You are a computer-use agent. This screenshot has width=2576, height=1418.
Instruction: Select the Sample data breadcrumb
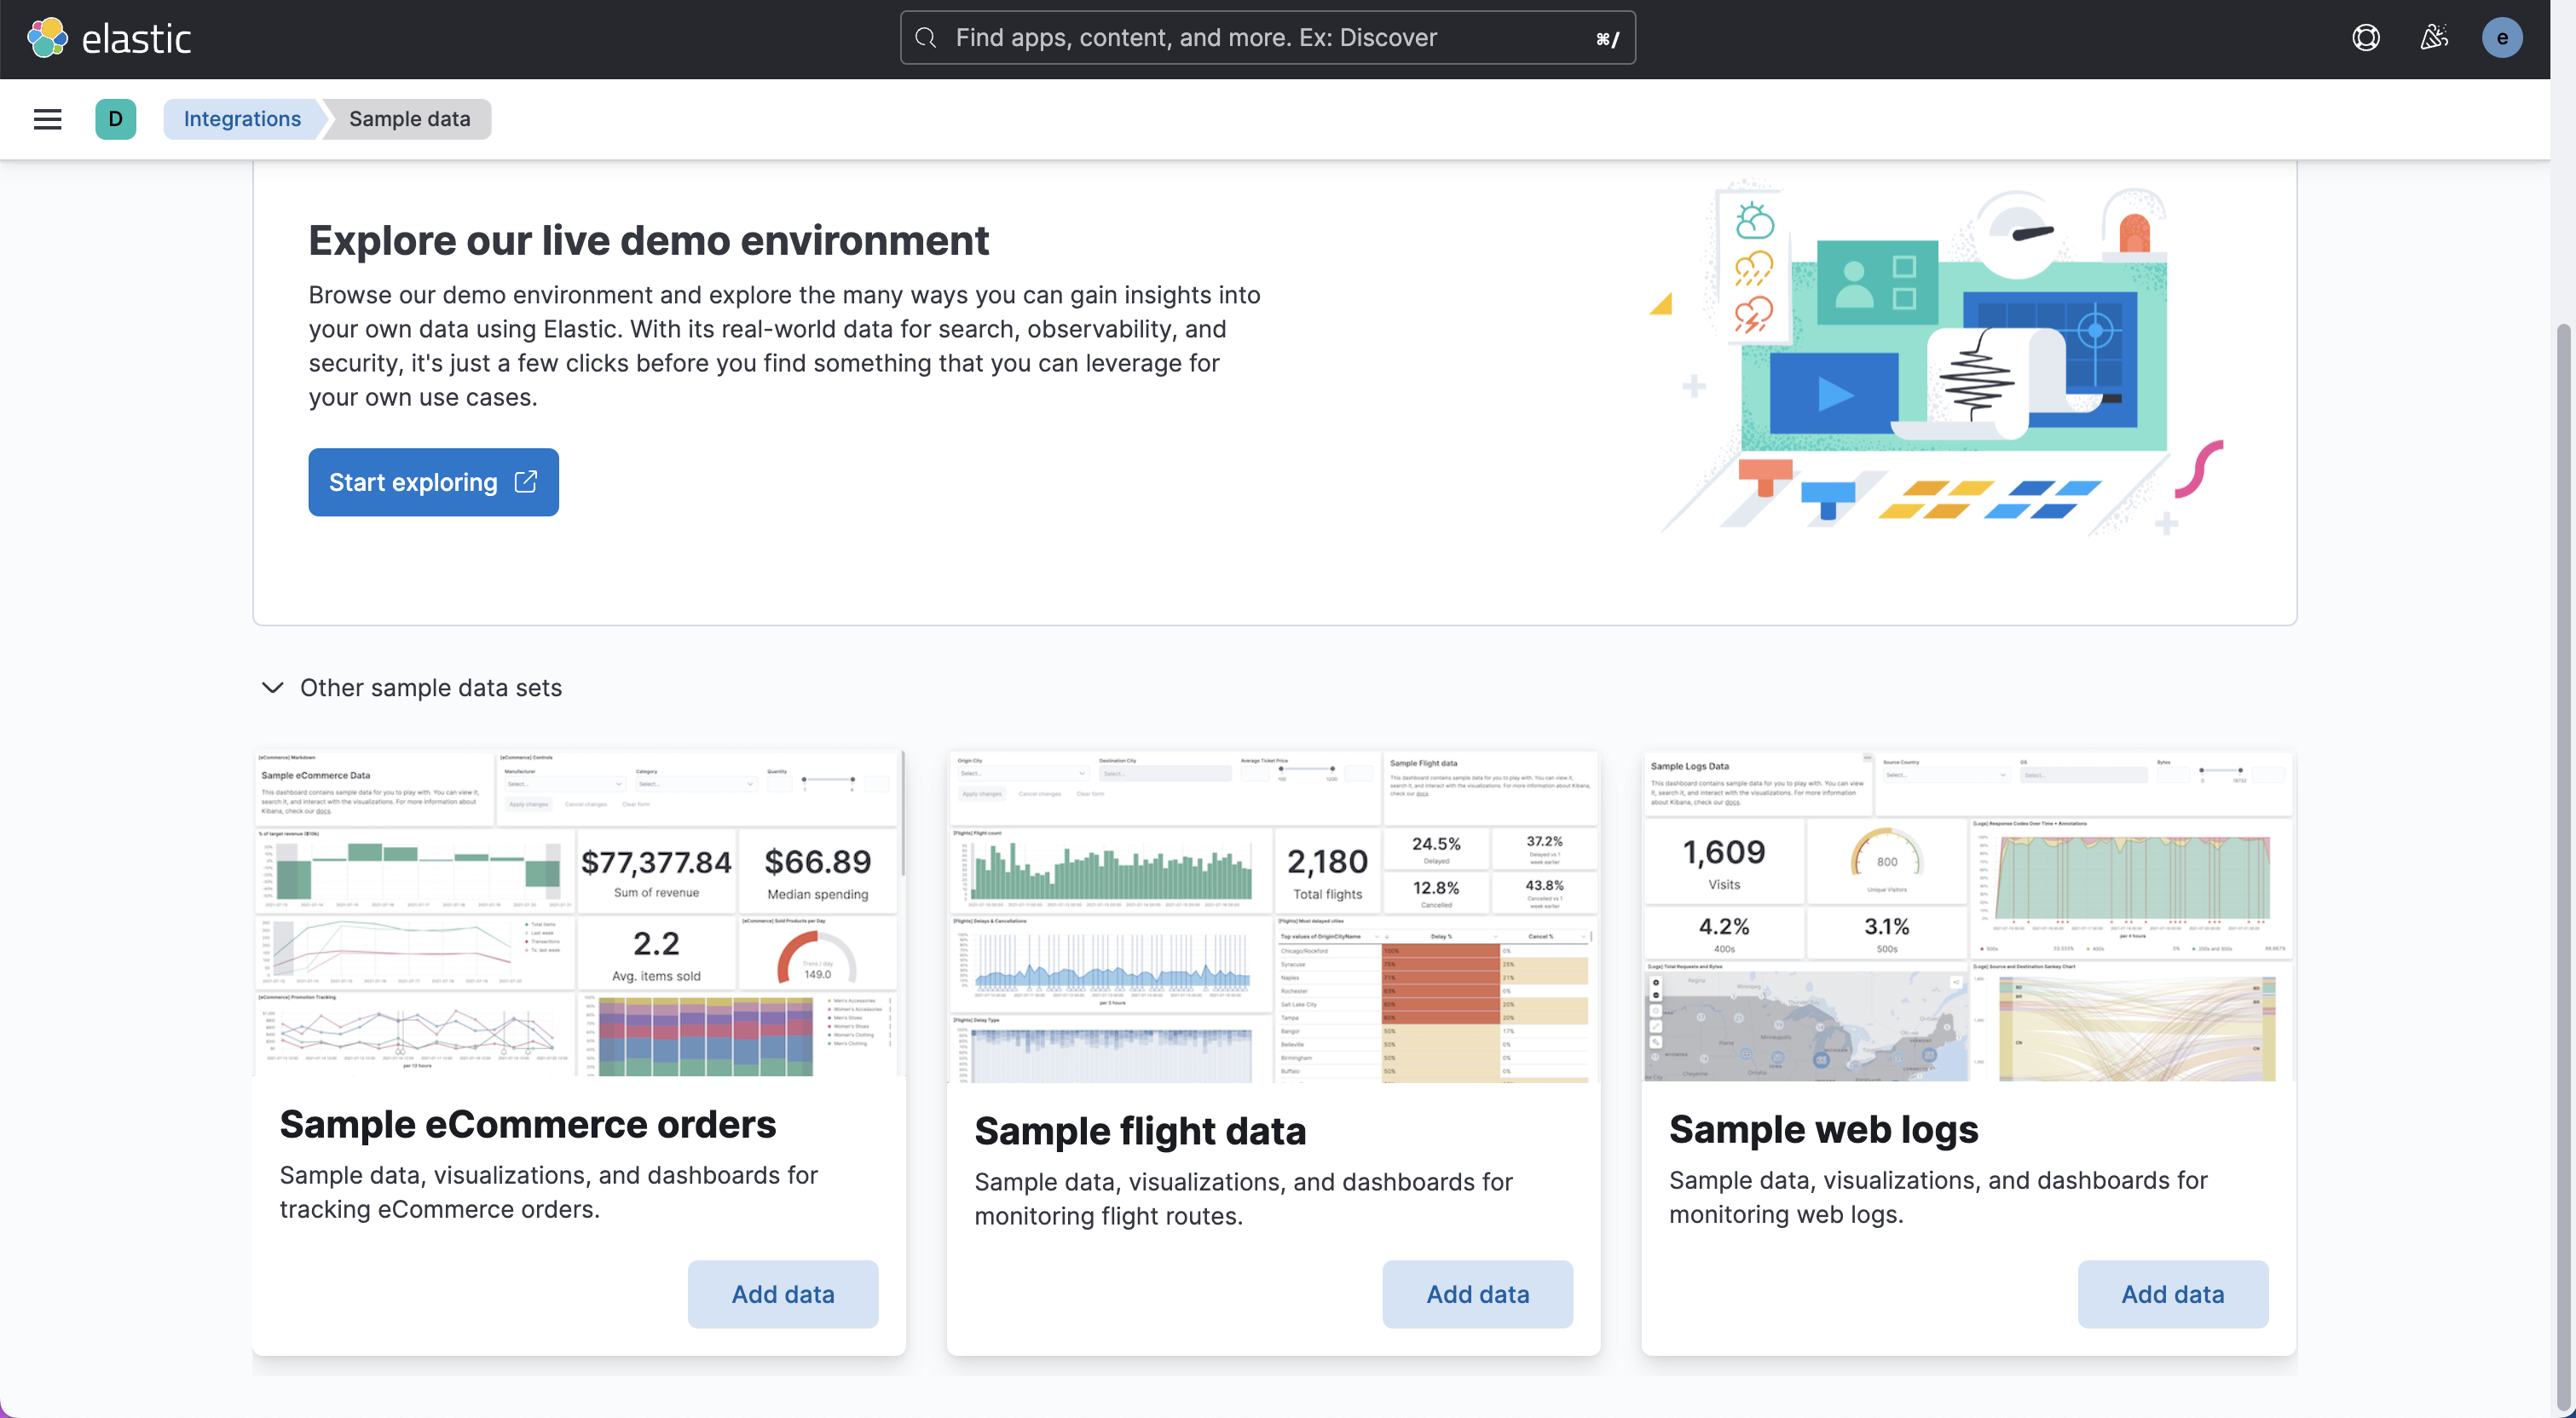(x=409, y=118)
